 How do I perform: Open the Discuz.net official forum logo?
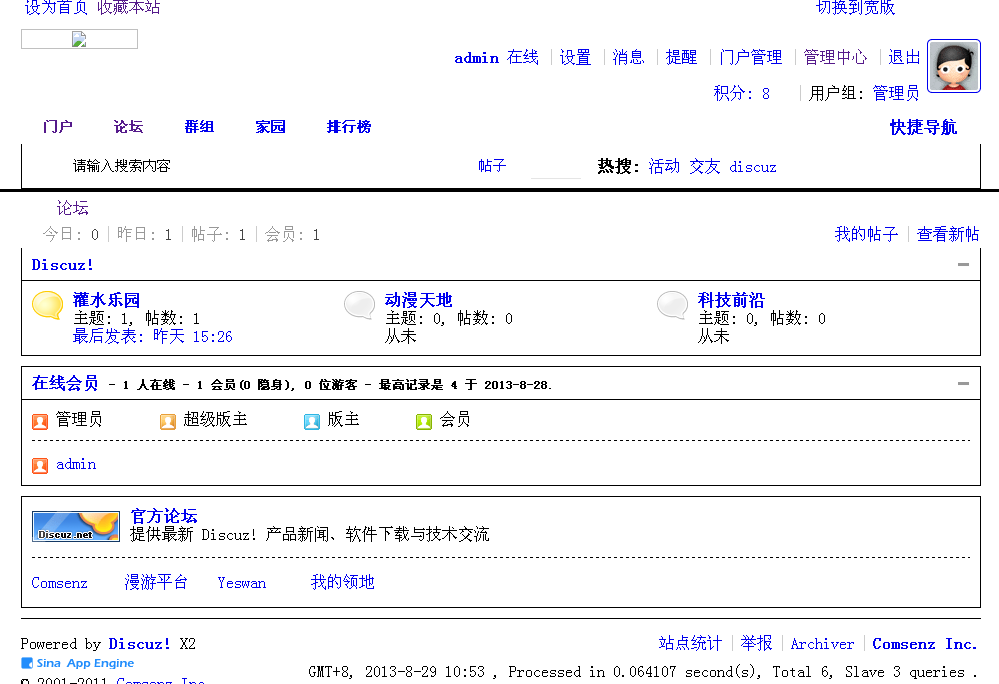point(75,525)
